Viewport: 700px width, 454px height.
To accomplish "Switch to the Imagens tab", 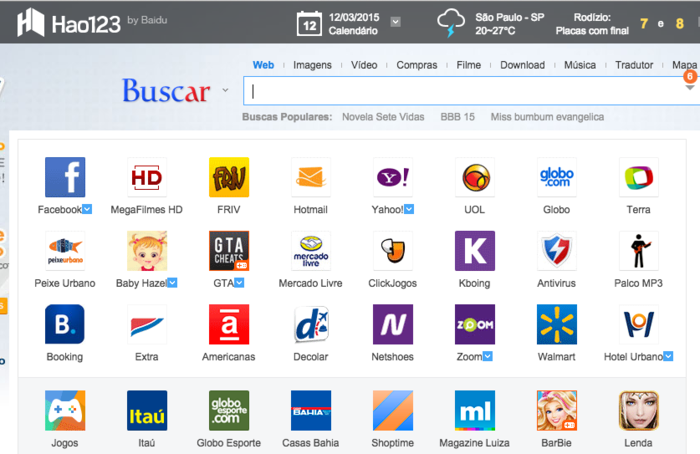I will click(312, 65).
